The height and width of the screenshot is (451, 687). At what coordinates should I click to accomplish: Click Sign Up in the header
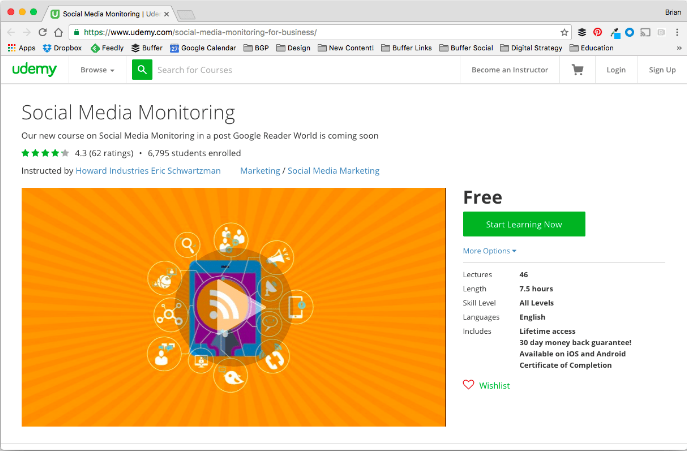(662, 70)
